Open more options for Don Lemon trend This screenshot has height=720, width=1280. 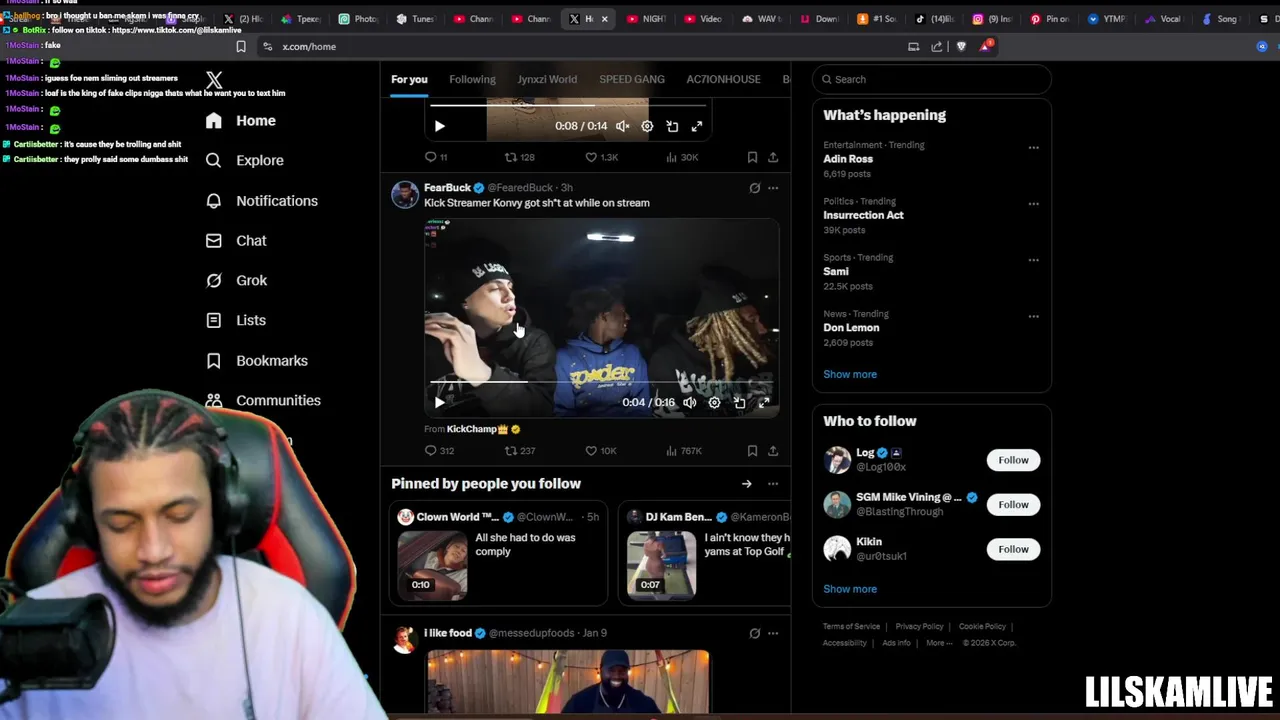pos(1034,316)
